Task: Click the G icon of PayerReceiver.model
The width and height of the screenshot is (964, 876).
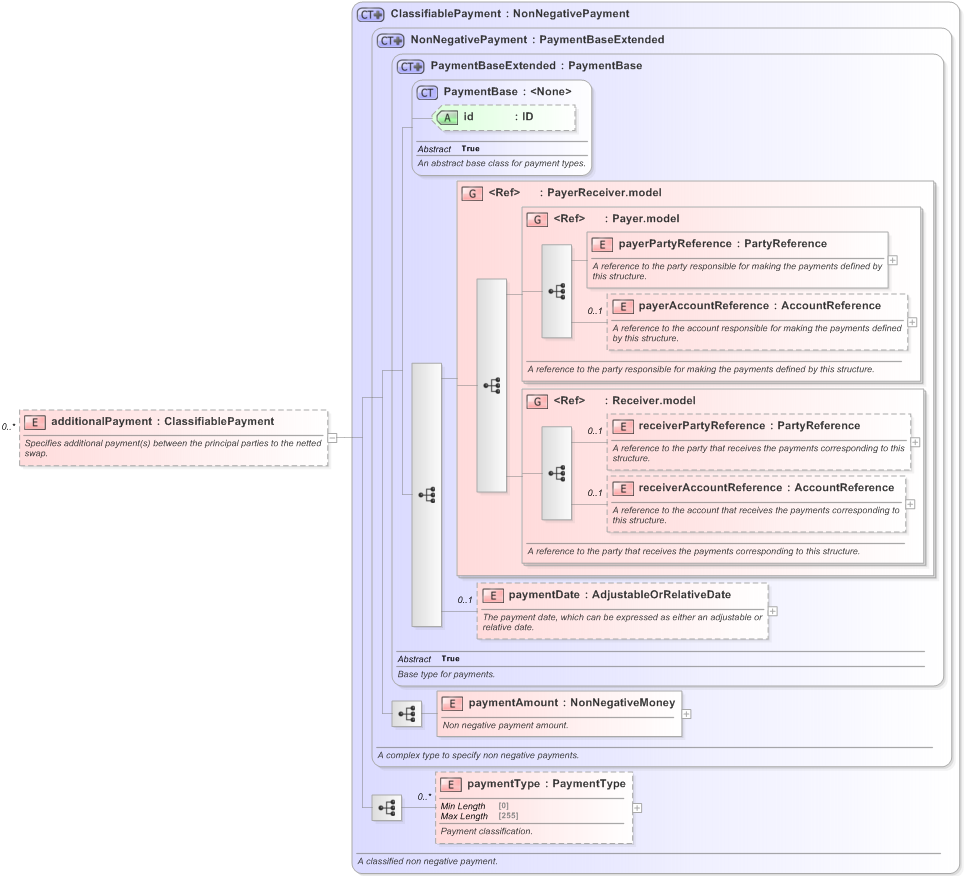Action: 472,194
